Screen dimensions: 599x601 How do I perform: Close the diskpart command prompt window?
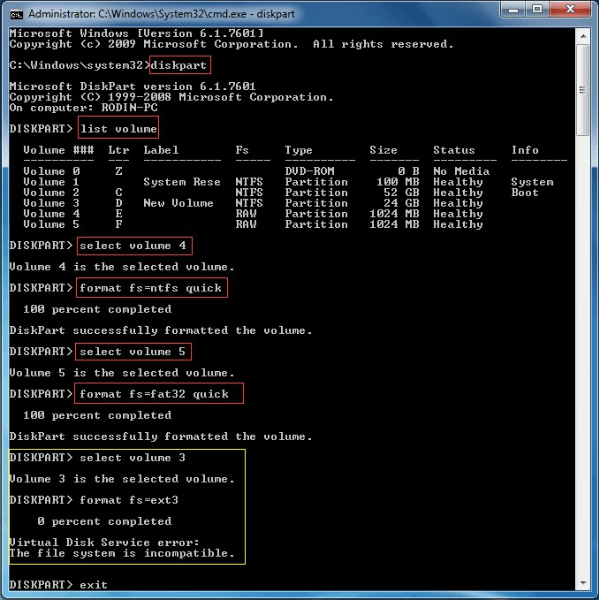(570, 9)
